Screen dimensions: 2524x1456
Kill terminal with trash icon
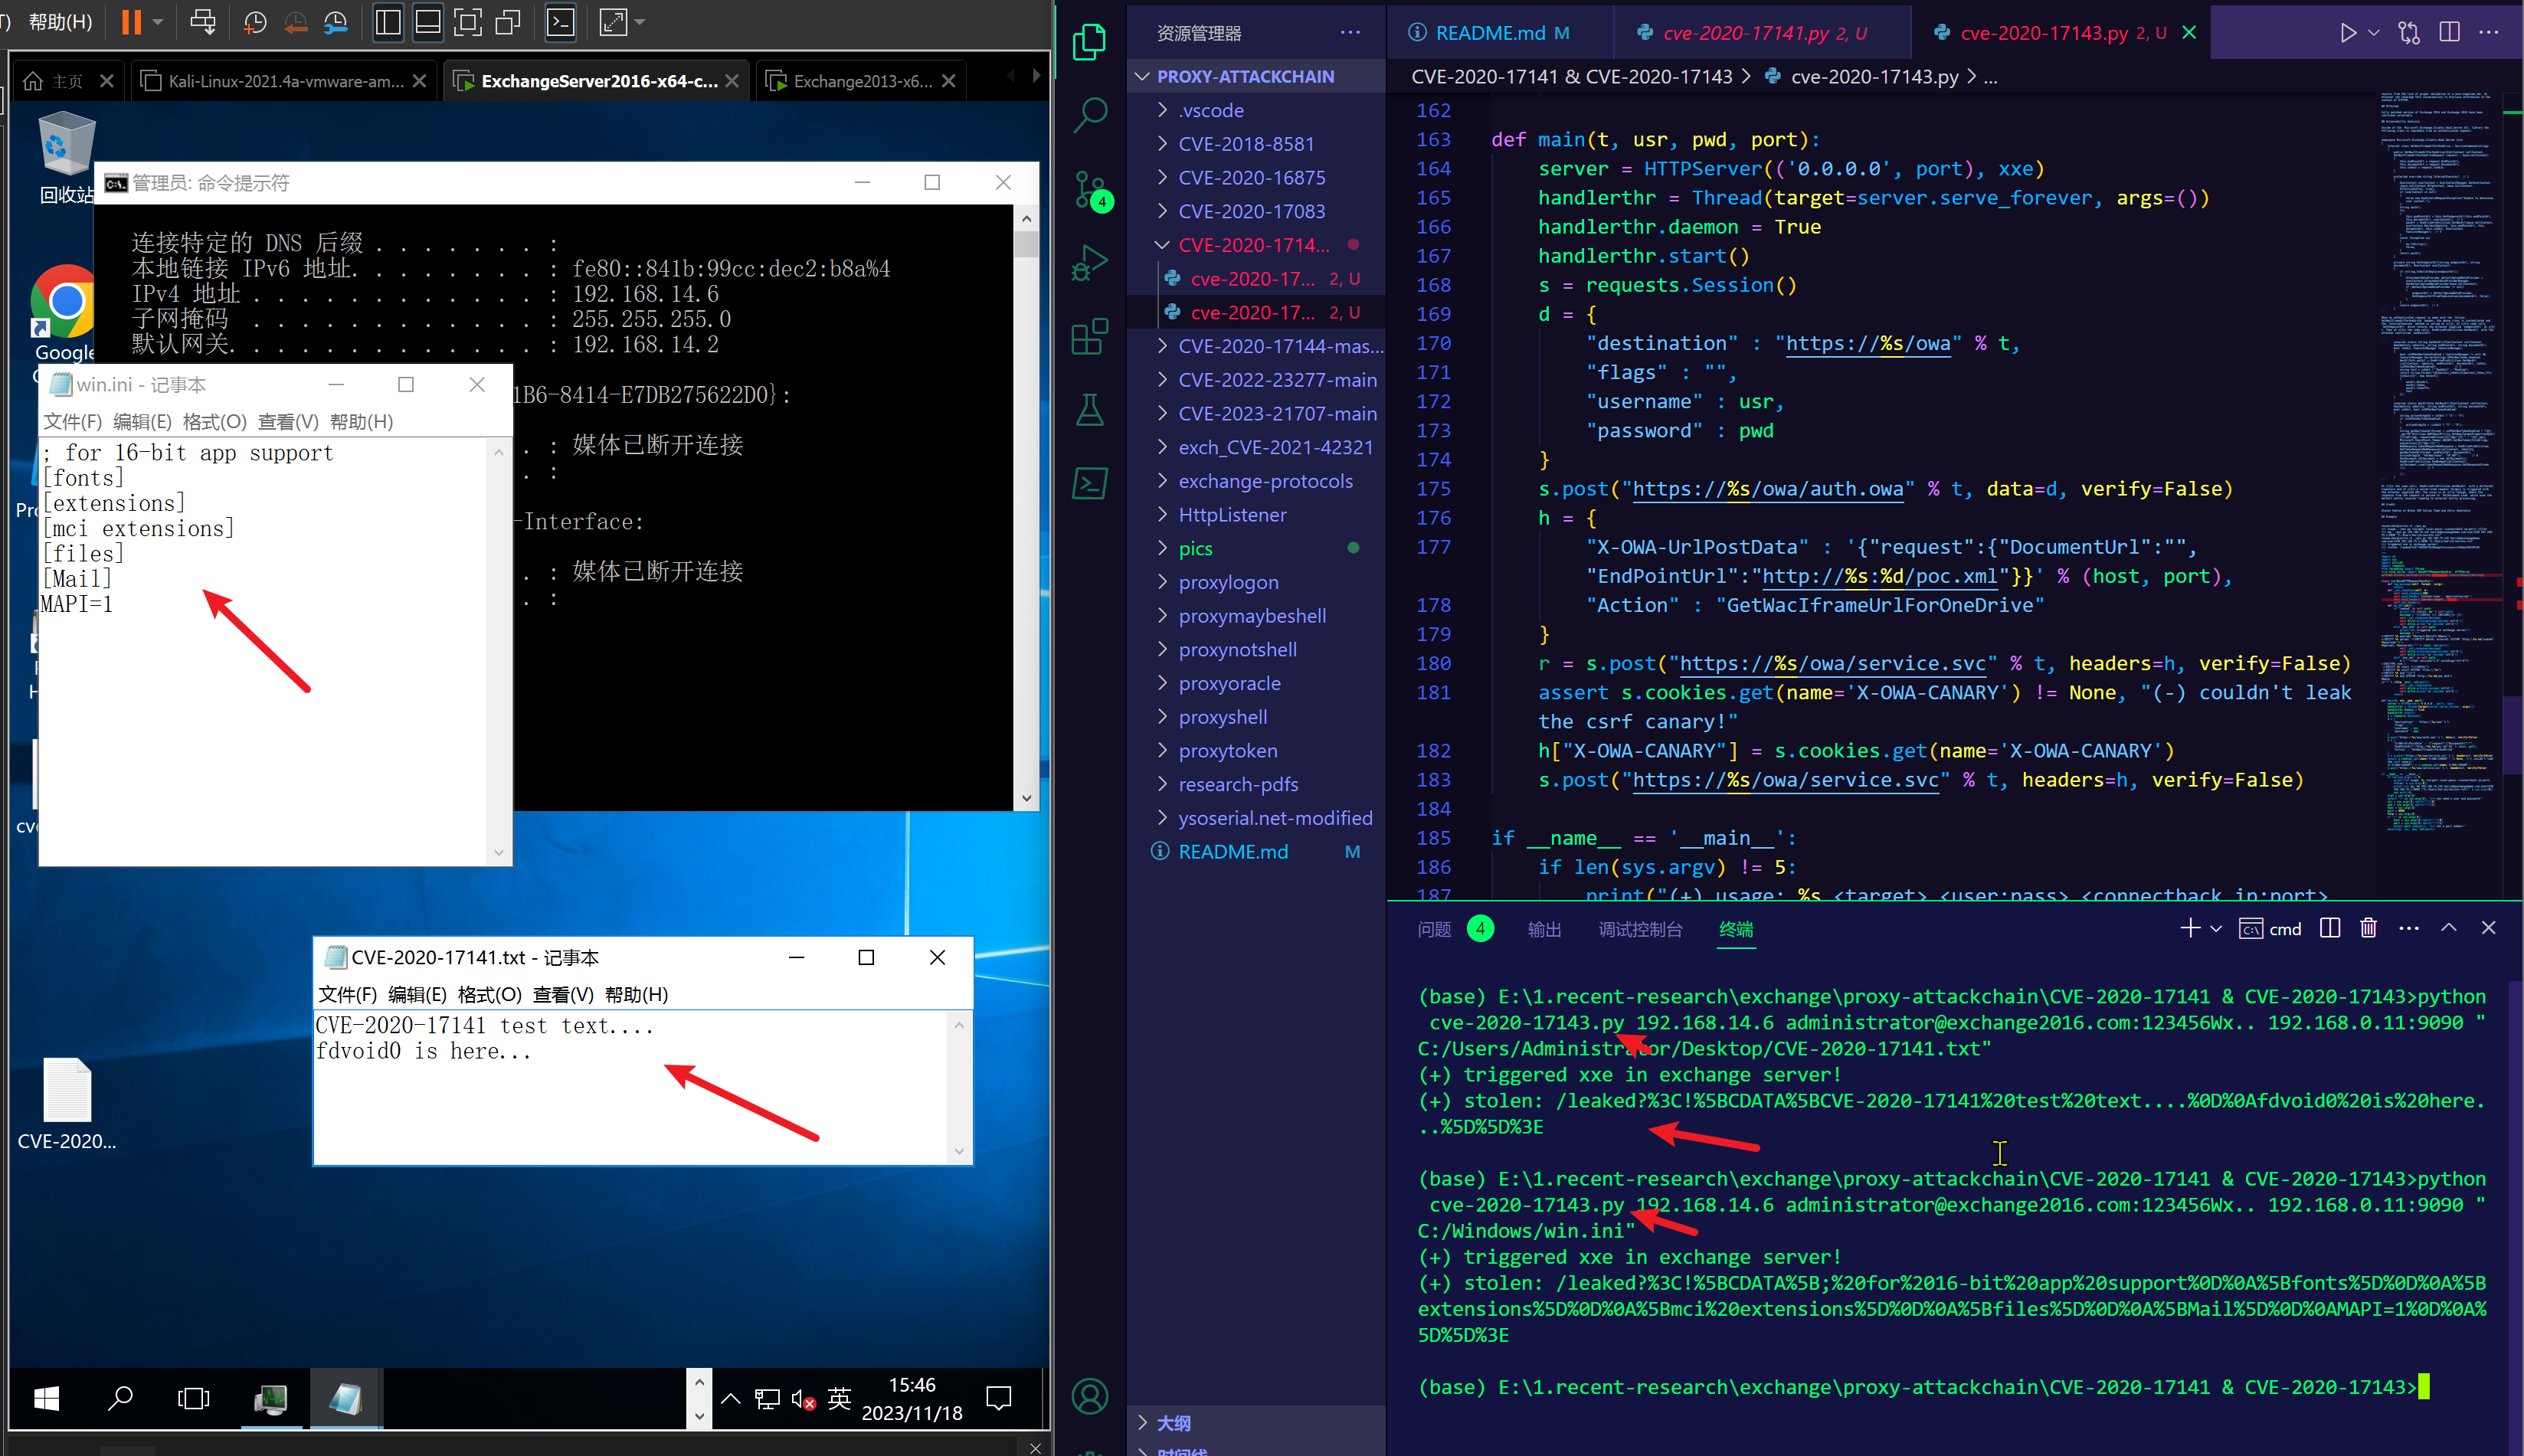pyautogui.click(x=2368, y=928)
